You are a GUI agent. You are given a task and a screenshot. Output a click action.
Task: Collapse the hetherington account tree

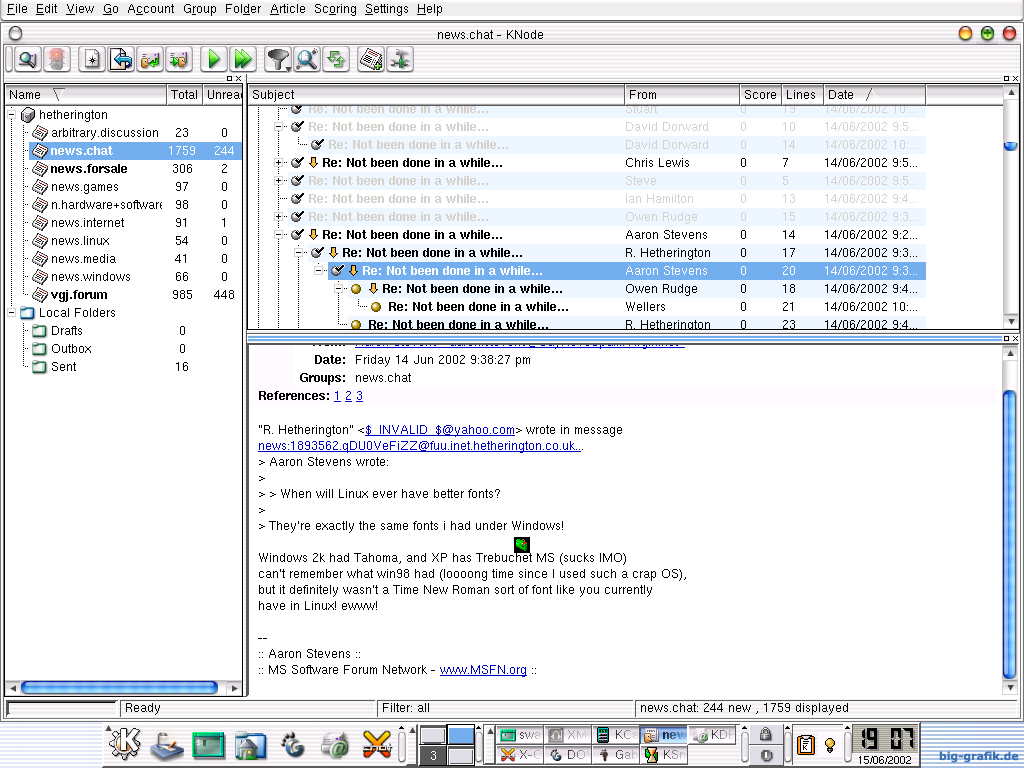[13, 115]
